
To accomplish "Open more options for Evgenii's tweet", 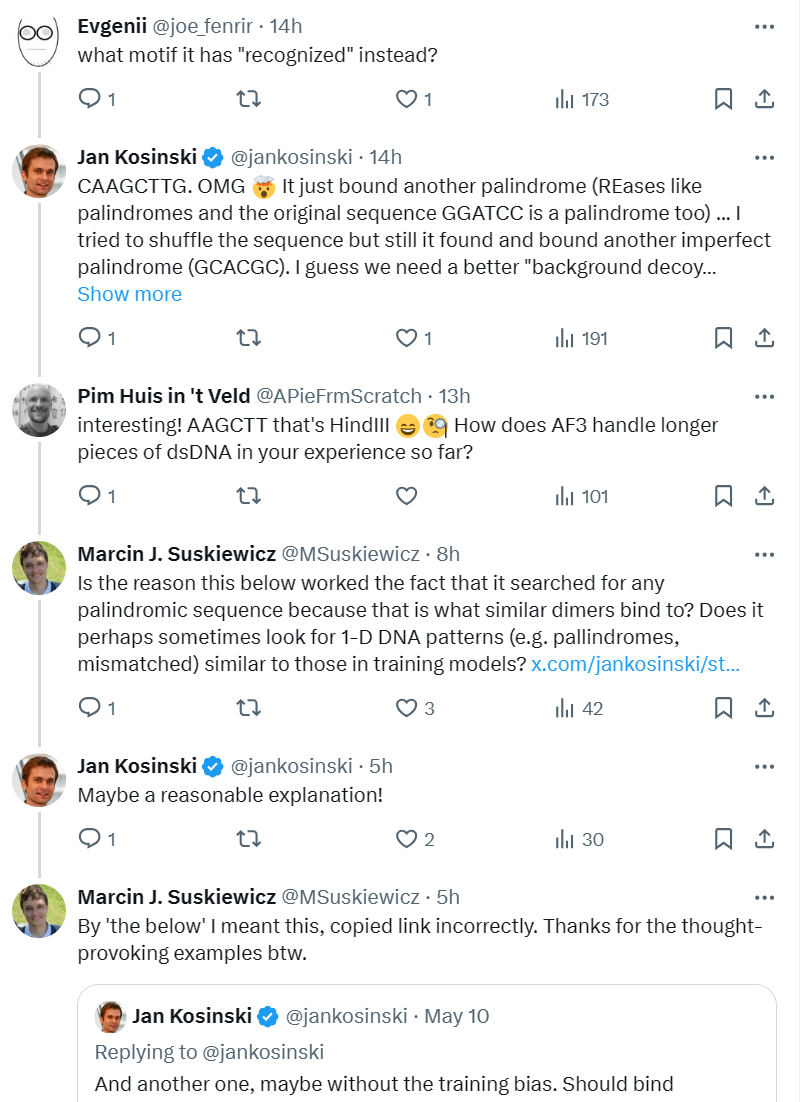I will click(764, 27).
